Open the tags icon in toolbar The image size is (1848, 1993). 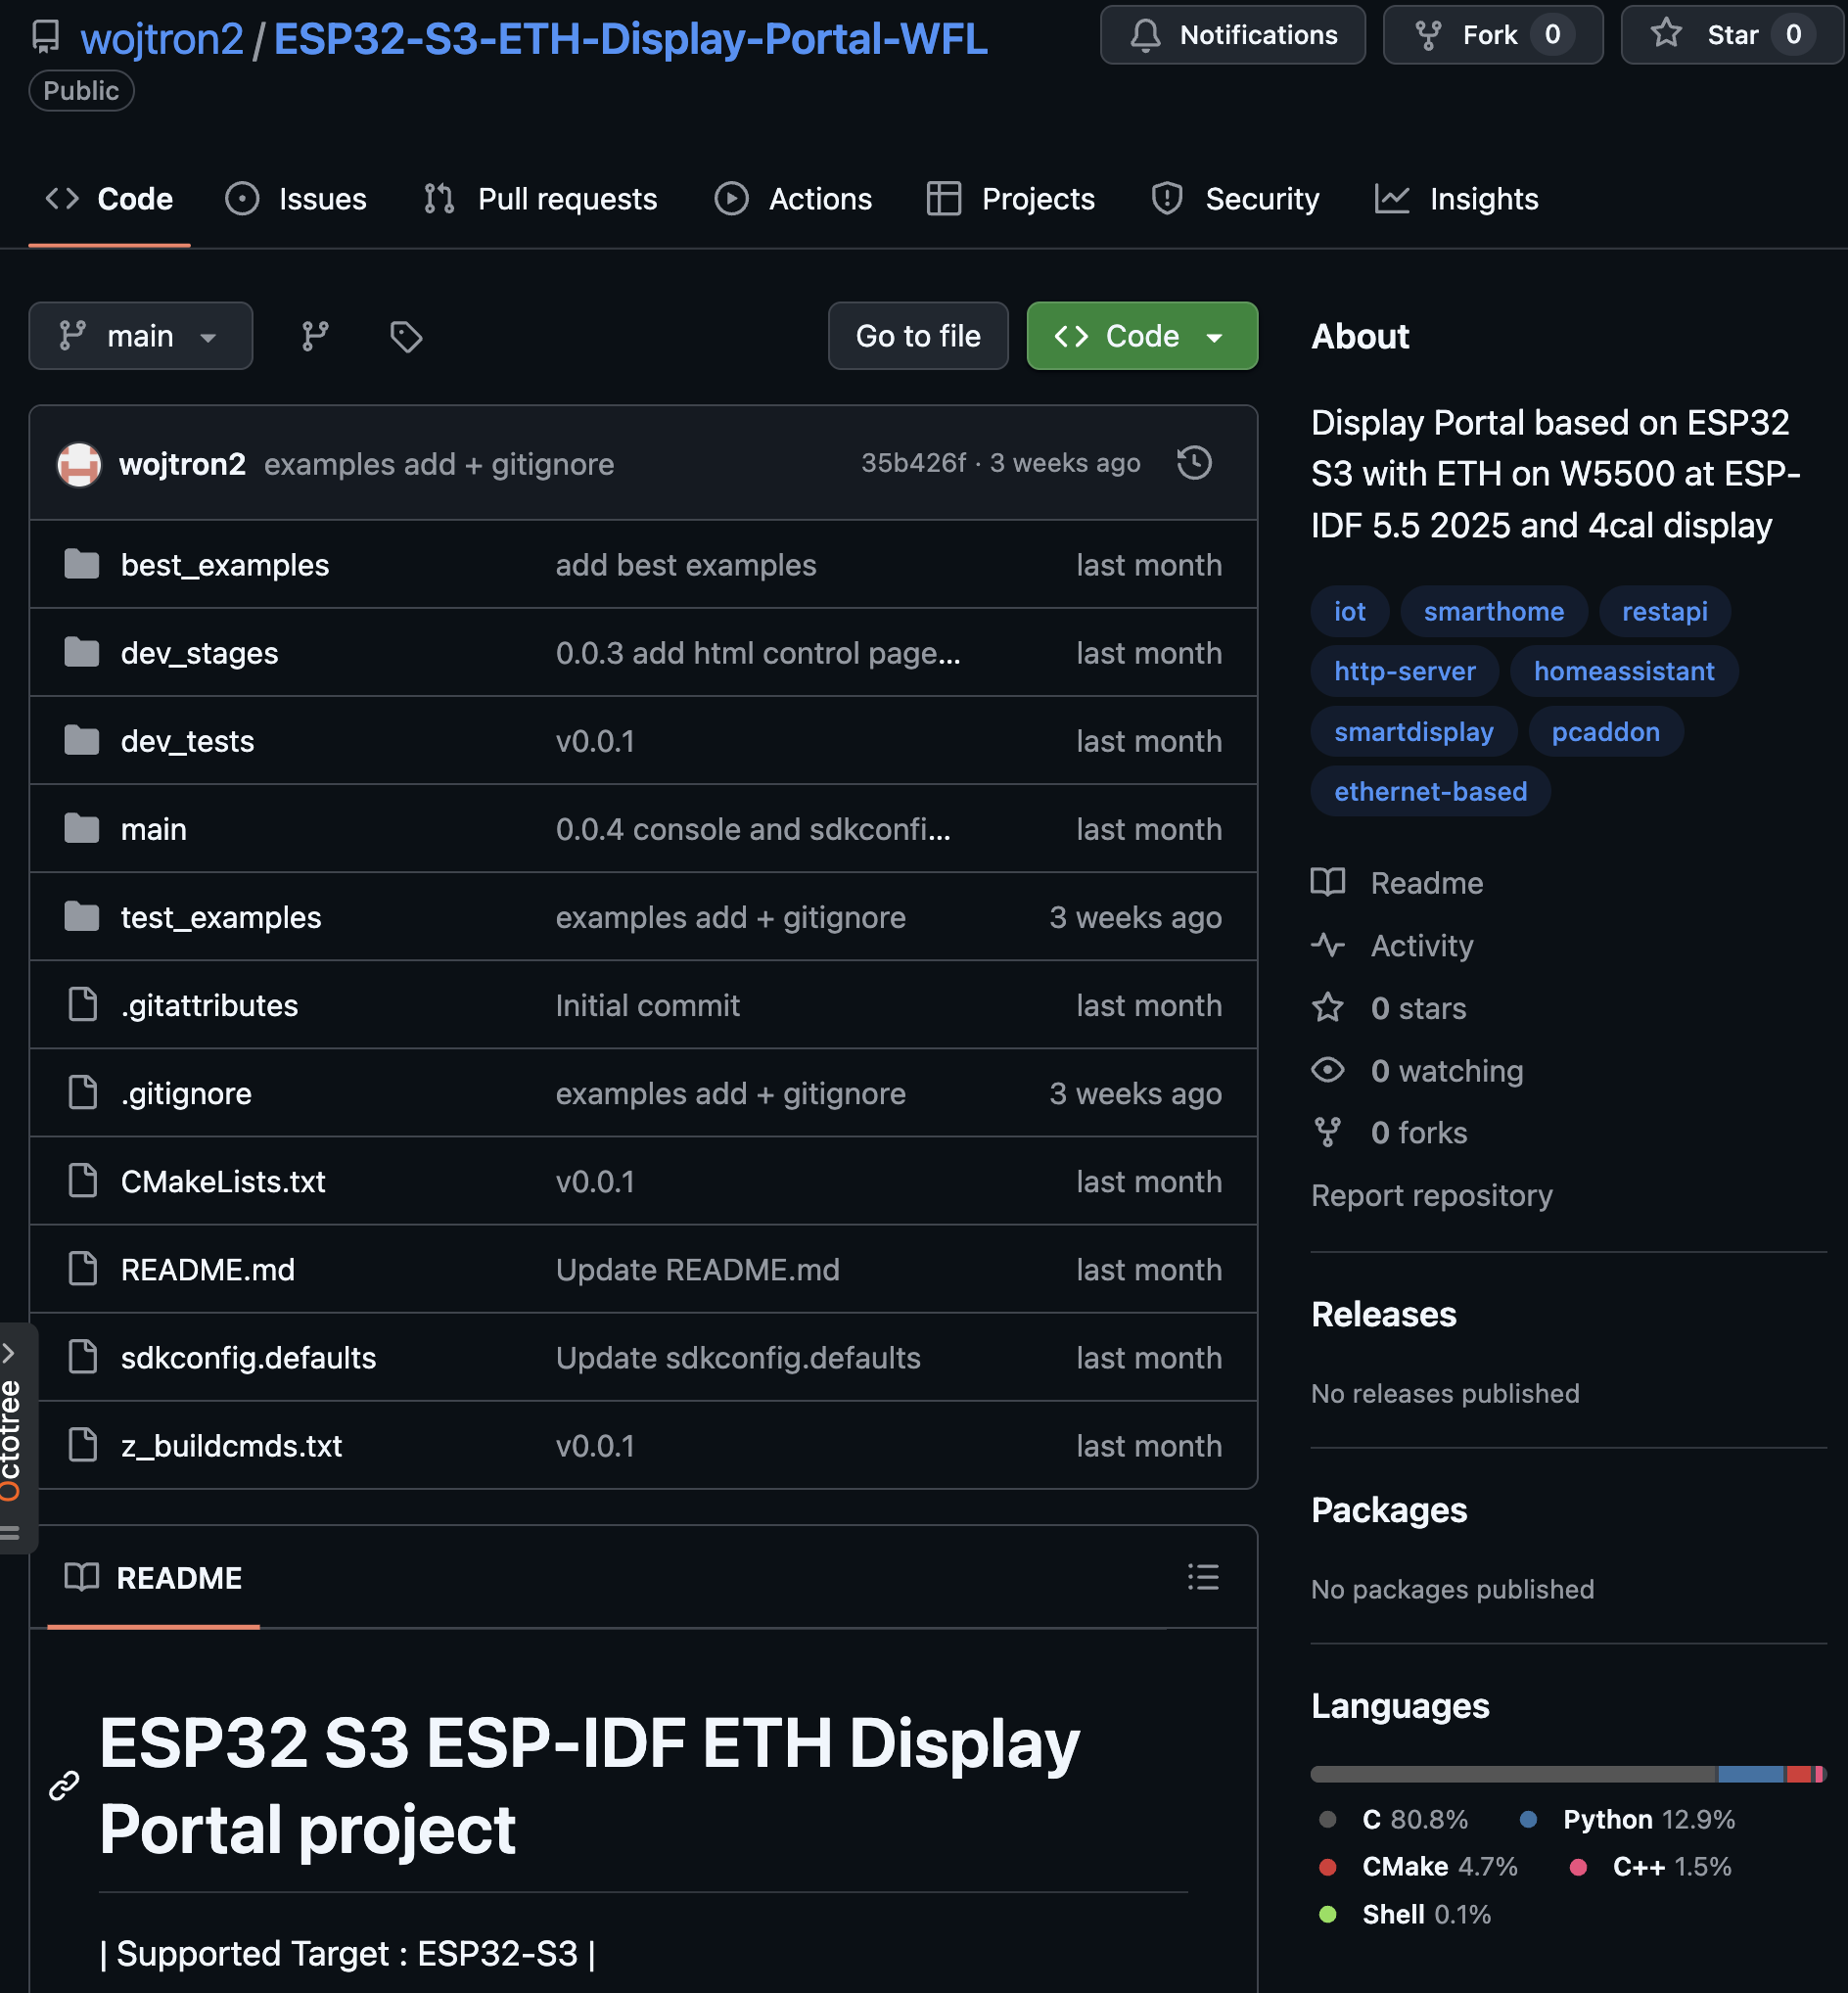coord(405,336)
